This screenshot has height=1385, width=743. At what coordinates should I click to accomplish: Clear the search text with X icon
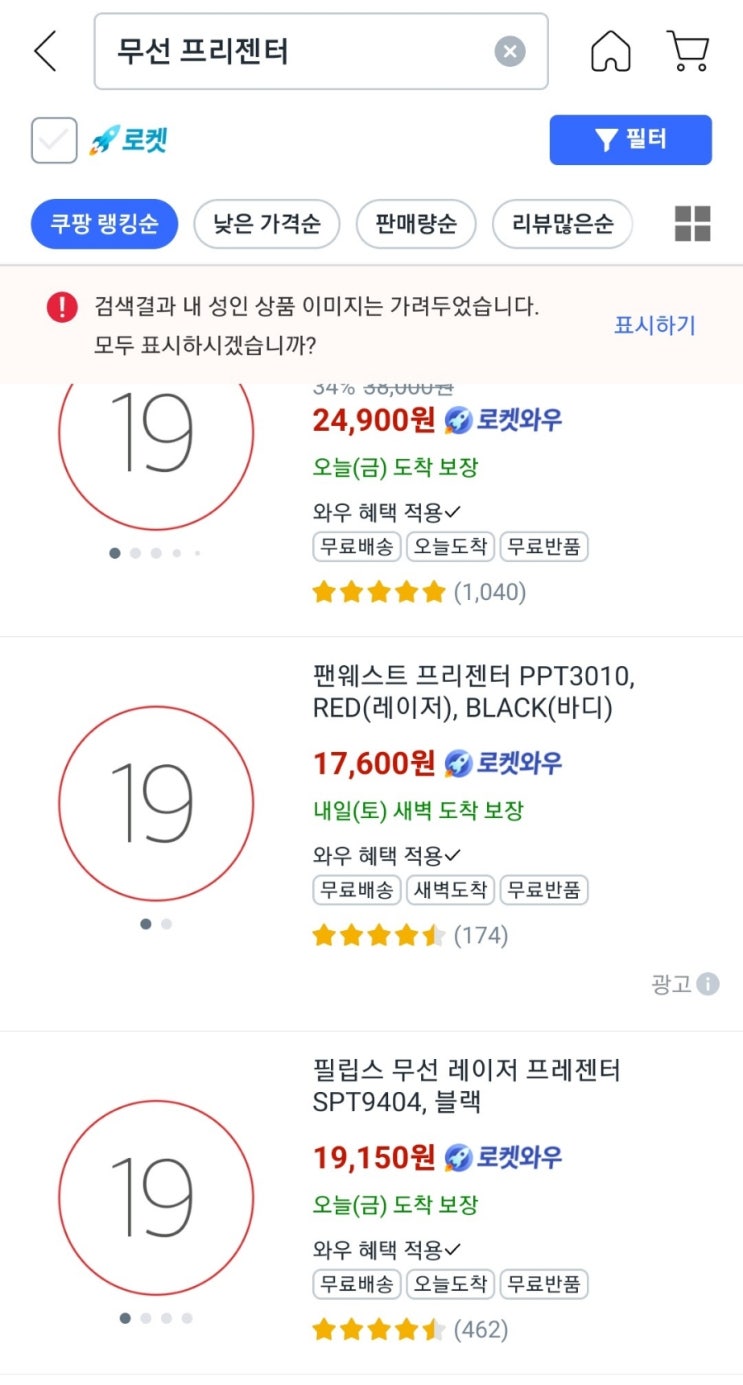(510, 52)
